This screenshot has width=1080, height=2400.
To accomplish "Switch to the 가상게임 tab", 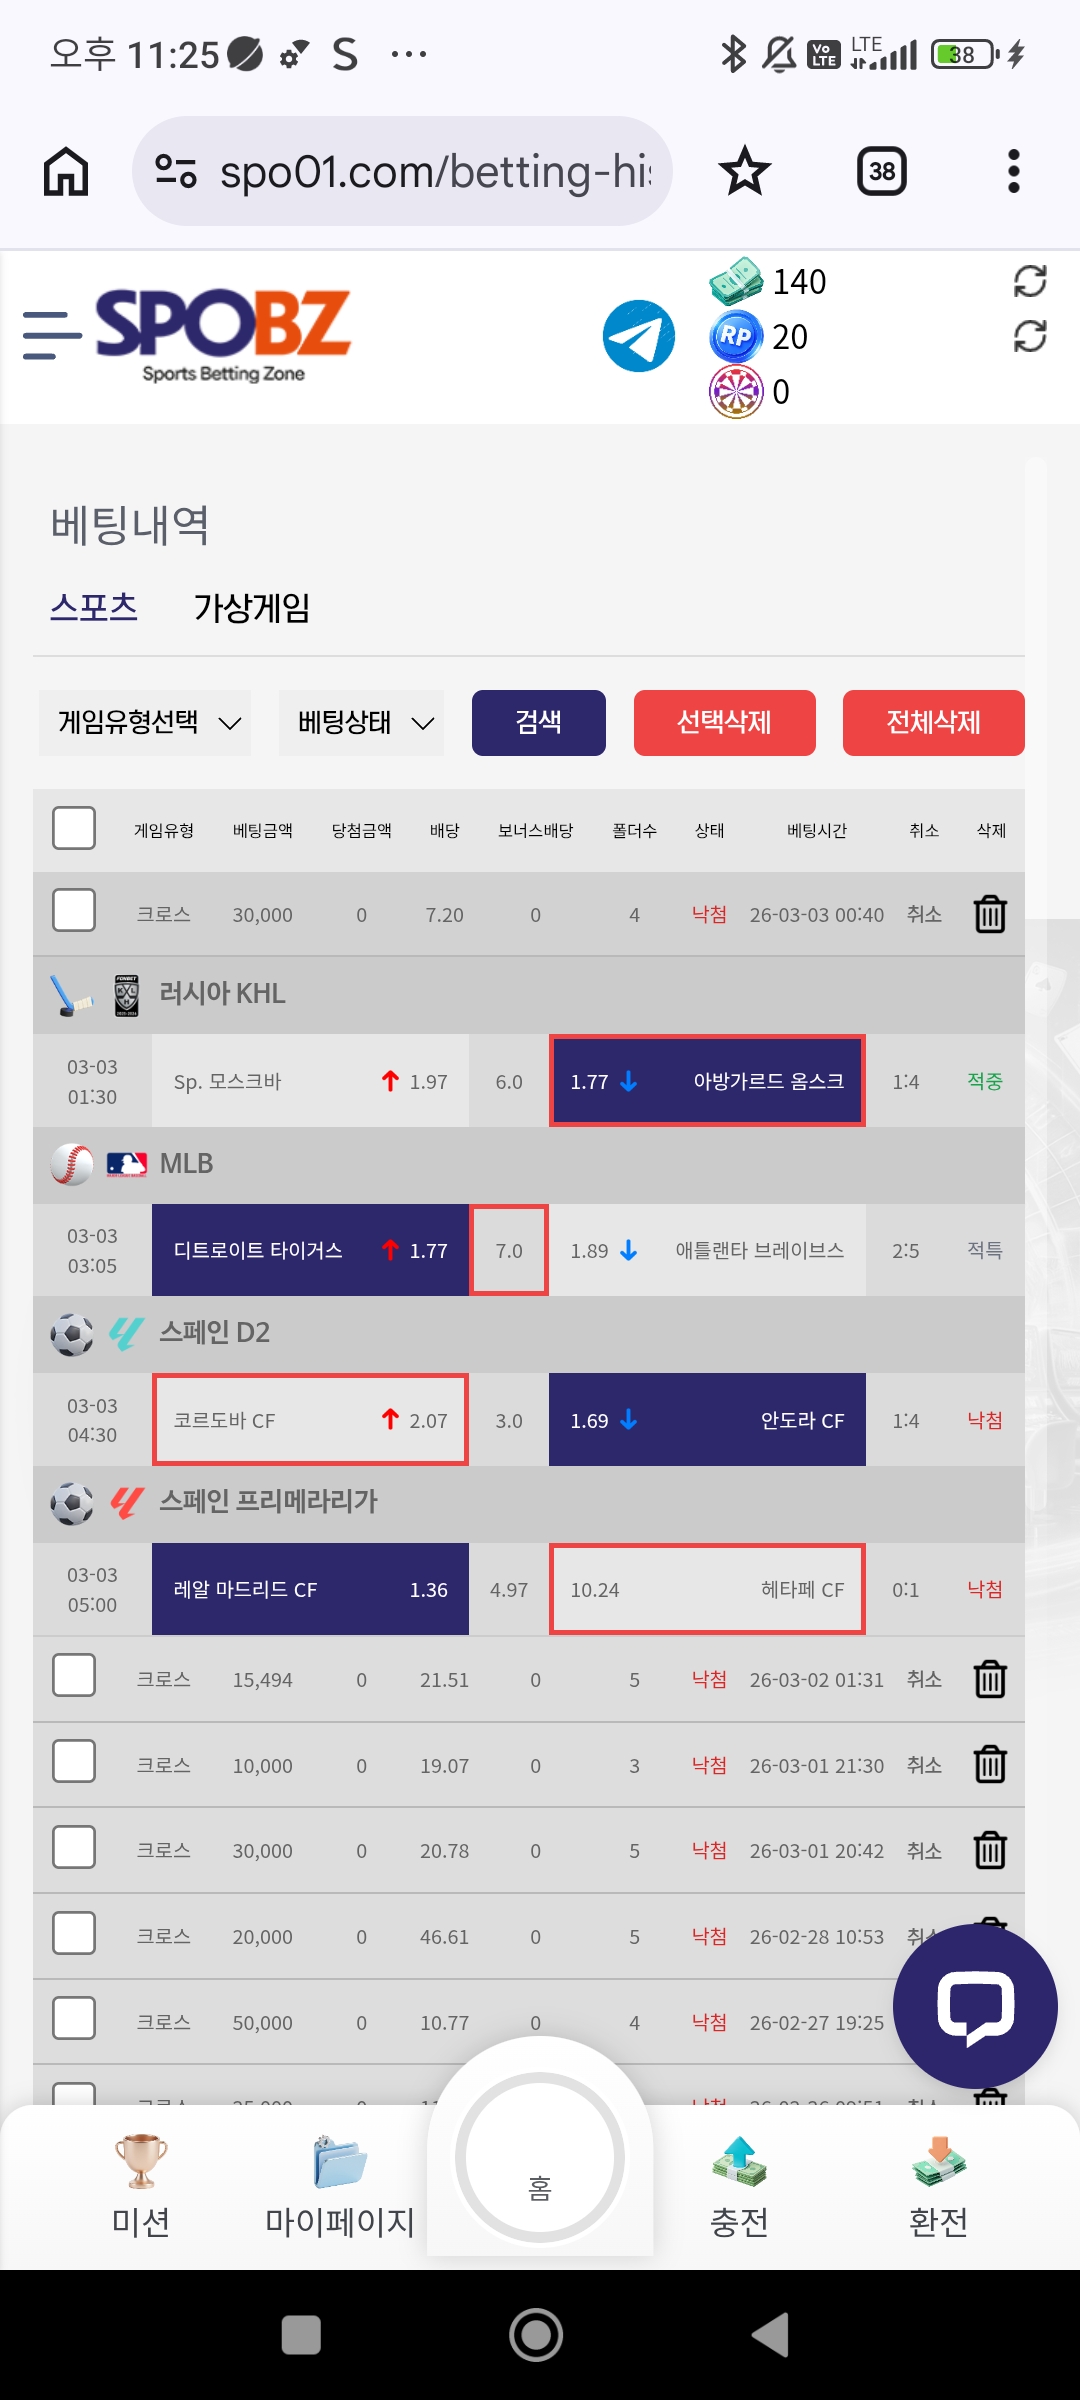I will click(252, 607).
